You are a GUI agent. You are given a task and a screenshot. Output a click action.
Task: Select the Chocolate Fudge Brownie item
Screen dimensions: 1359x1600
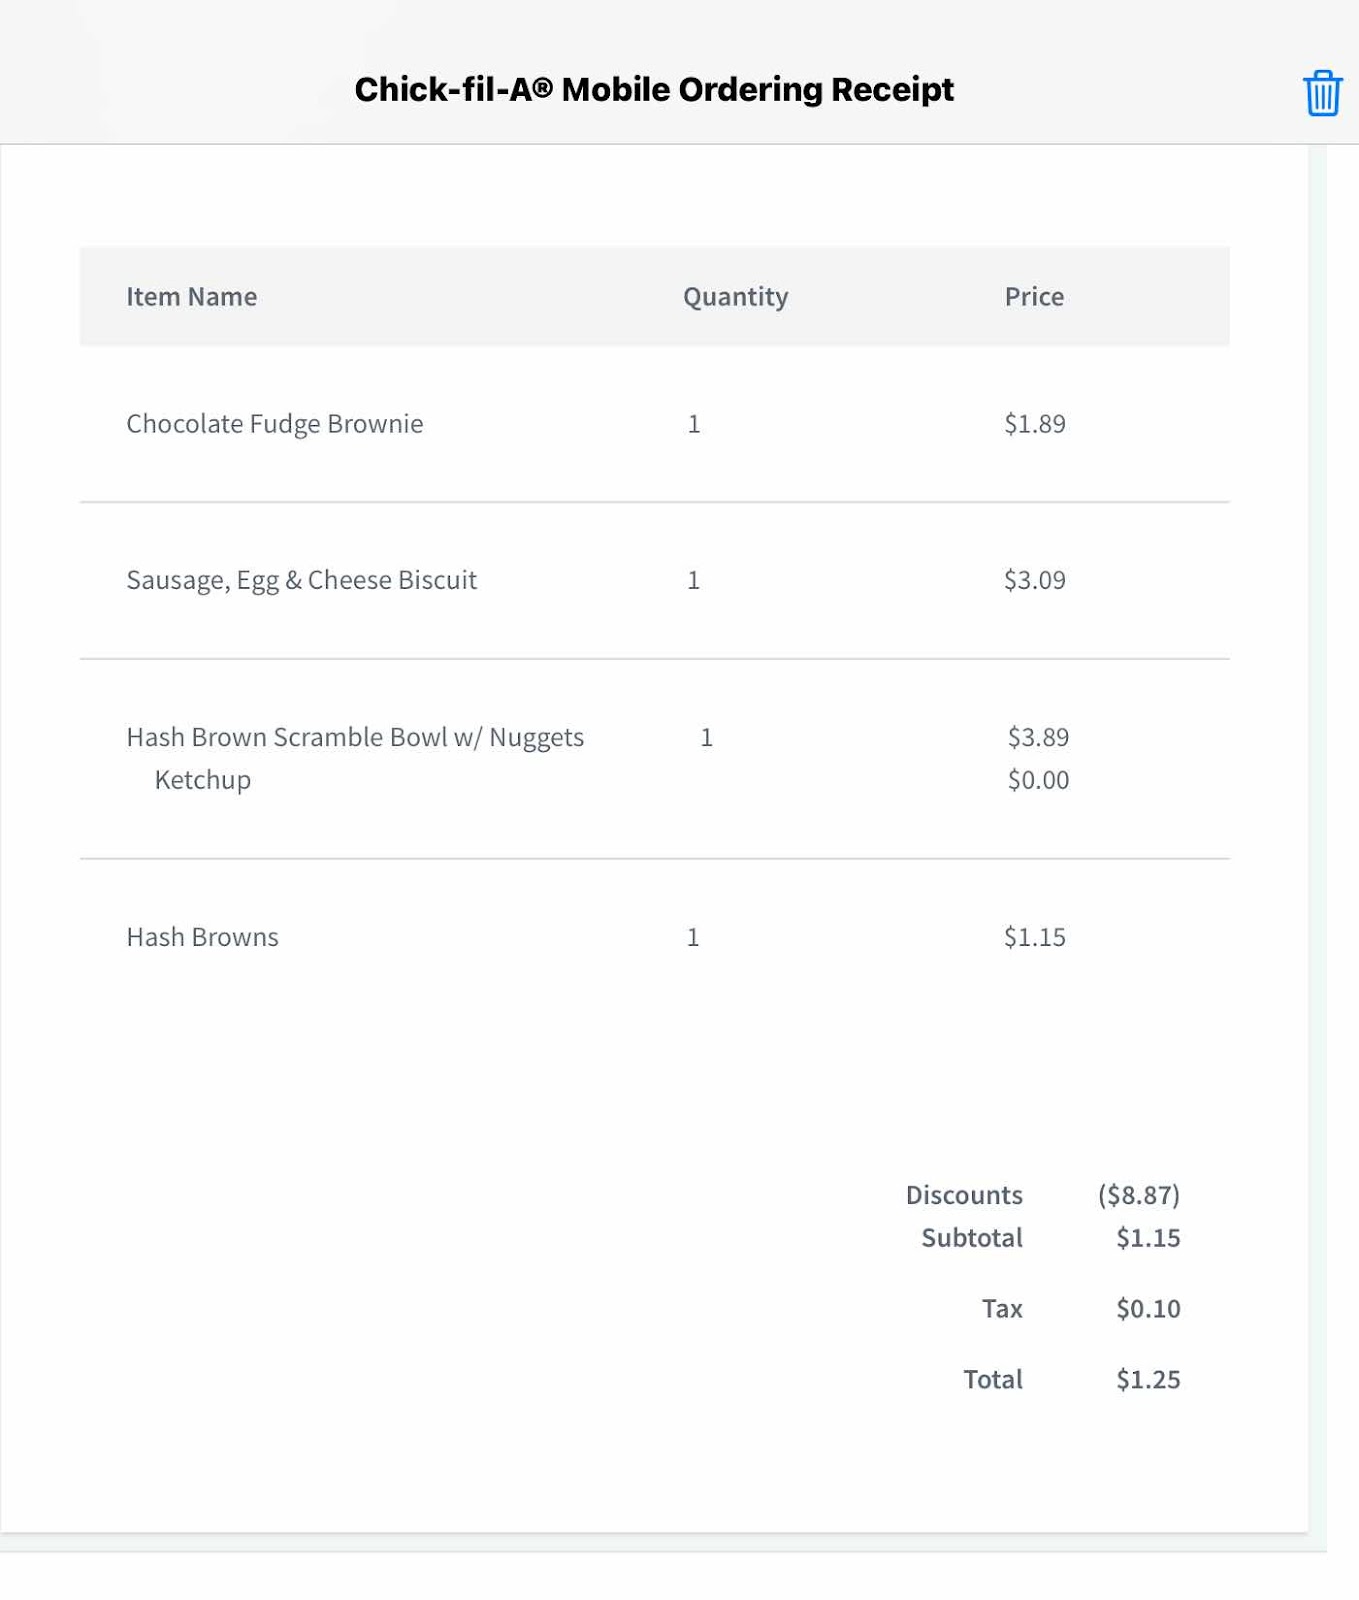point(274,424)
